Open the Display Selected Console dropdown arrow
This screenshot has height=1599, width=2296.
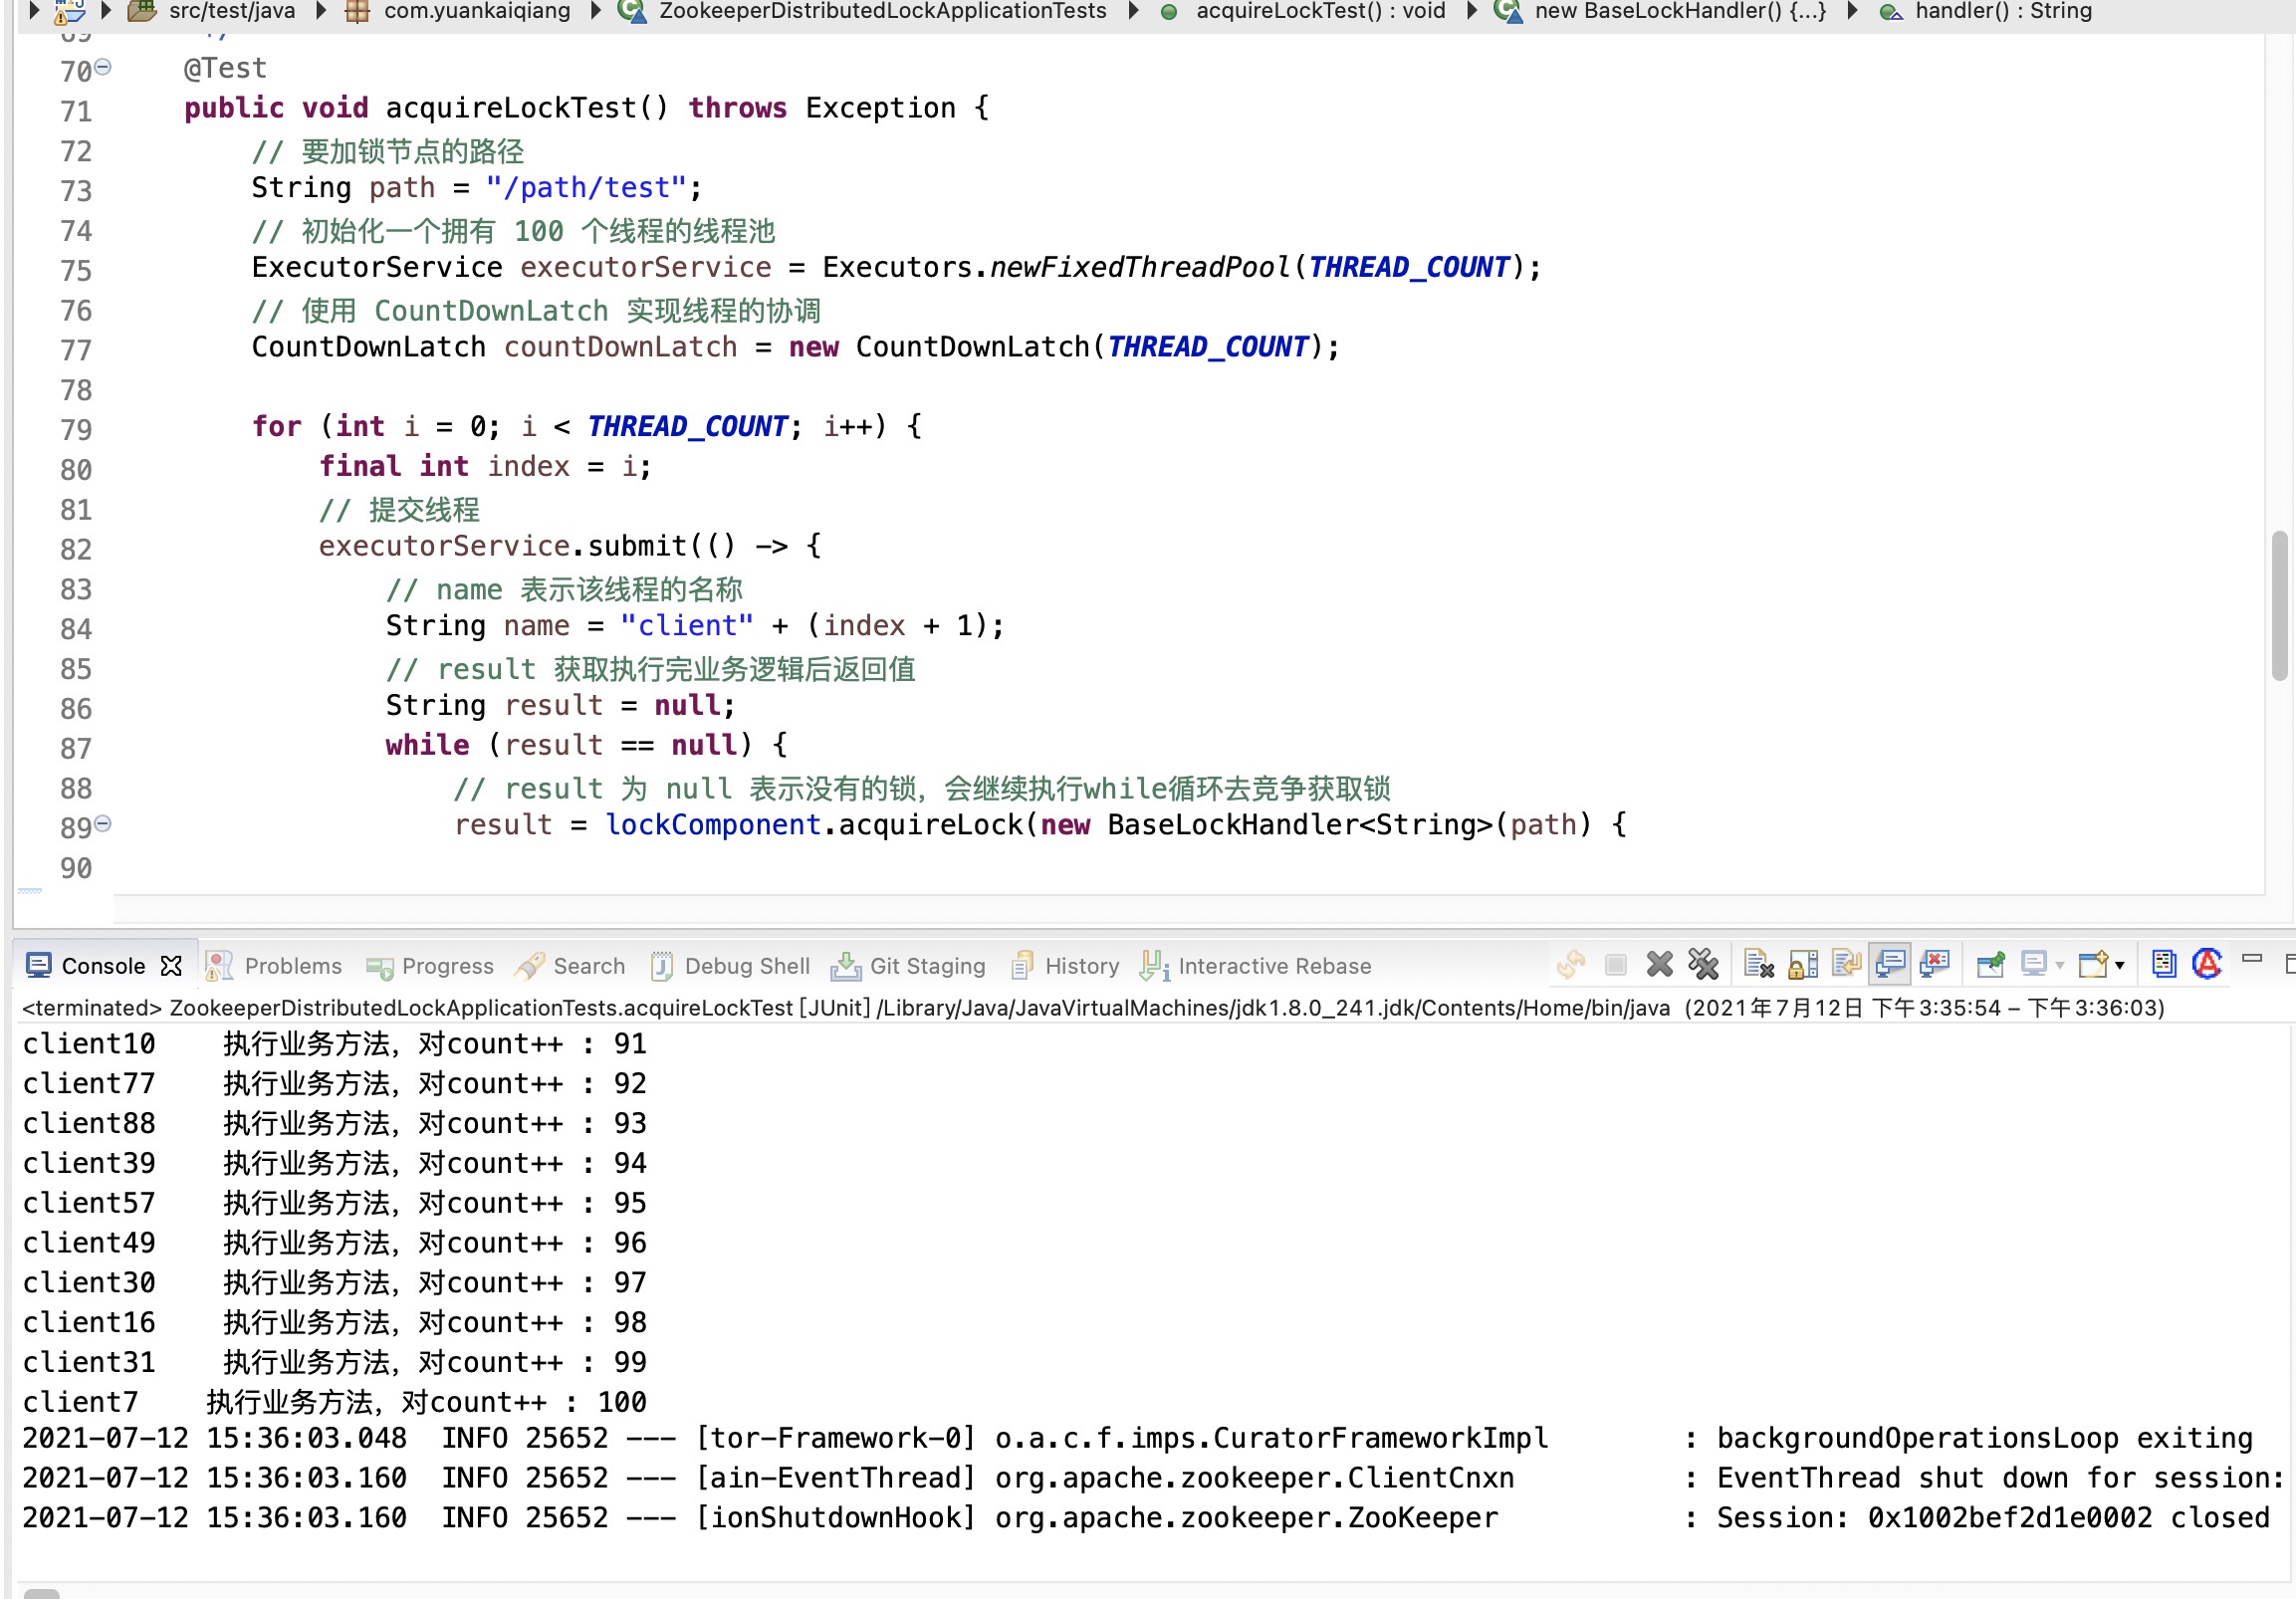point(2060,966)
